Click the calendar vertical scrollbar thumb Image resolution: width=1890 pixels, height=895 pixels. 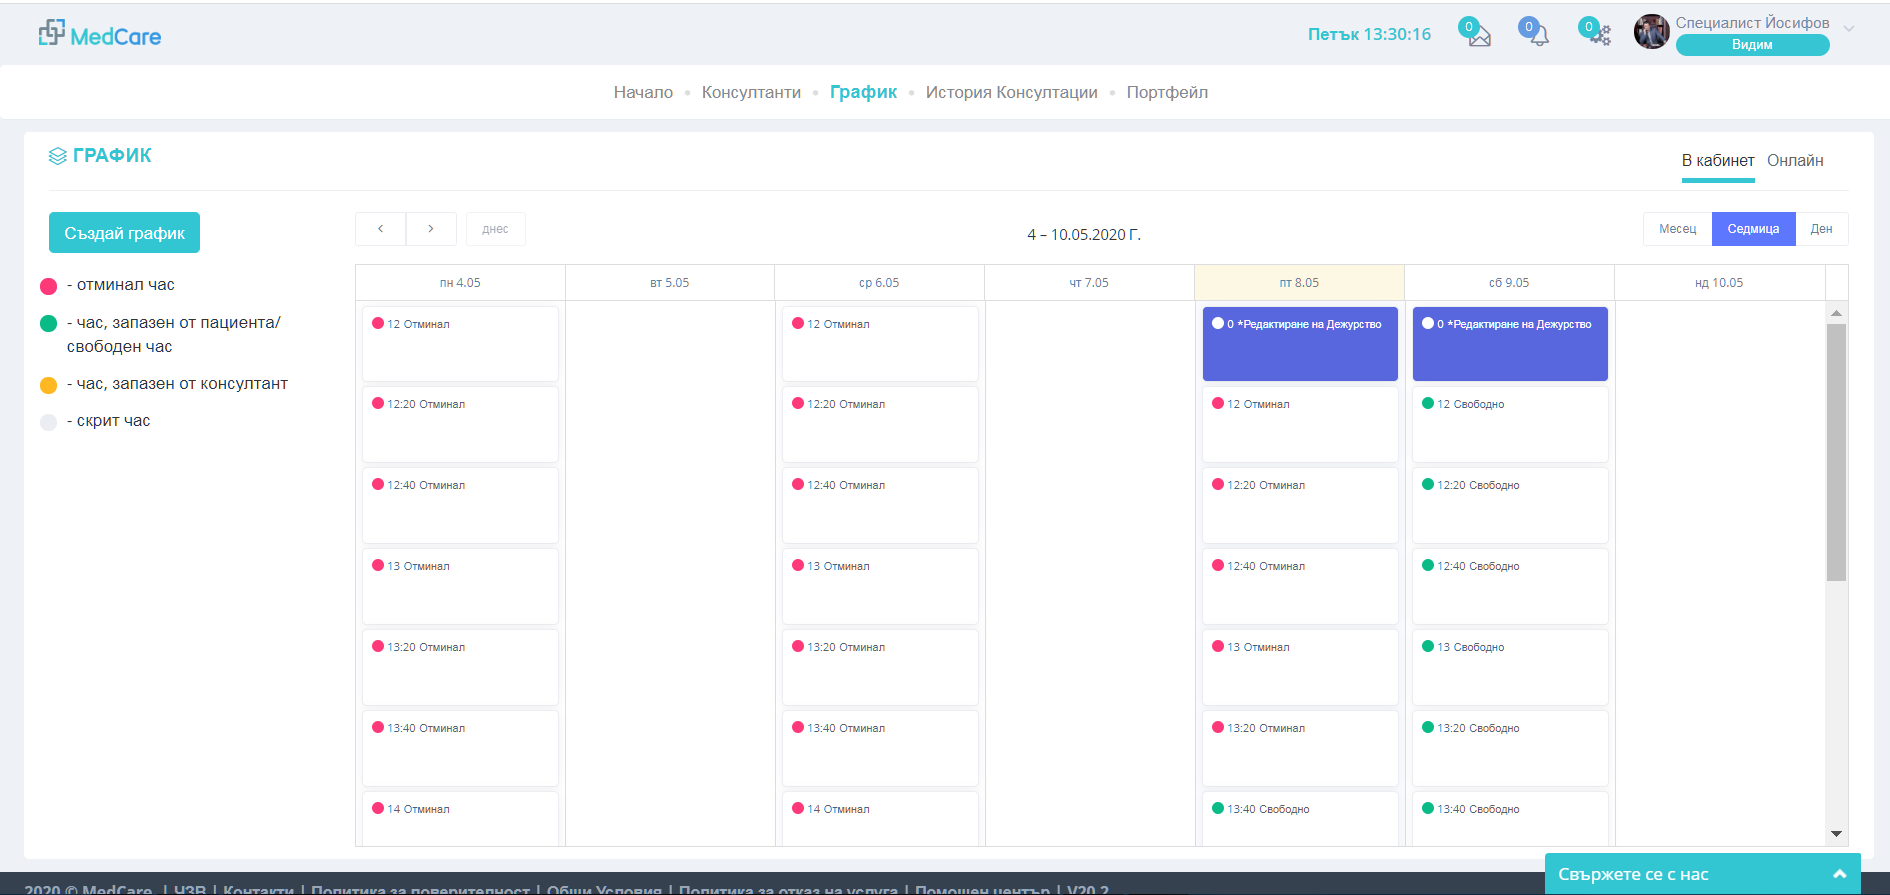1836,451
